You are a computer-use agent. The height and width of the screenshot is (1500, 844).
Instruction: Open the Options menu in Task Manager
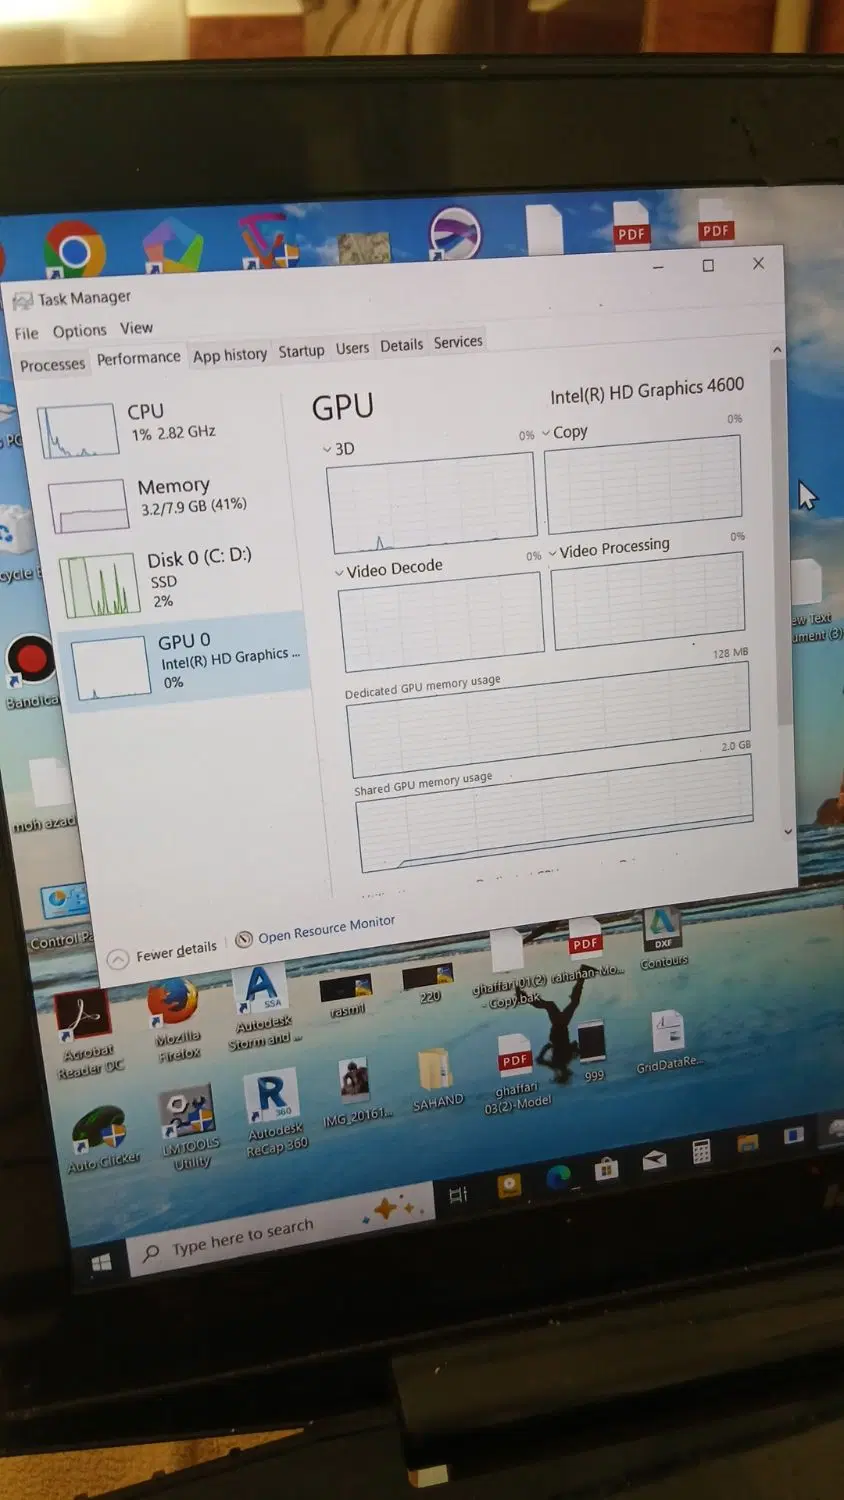coord(79,330)
